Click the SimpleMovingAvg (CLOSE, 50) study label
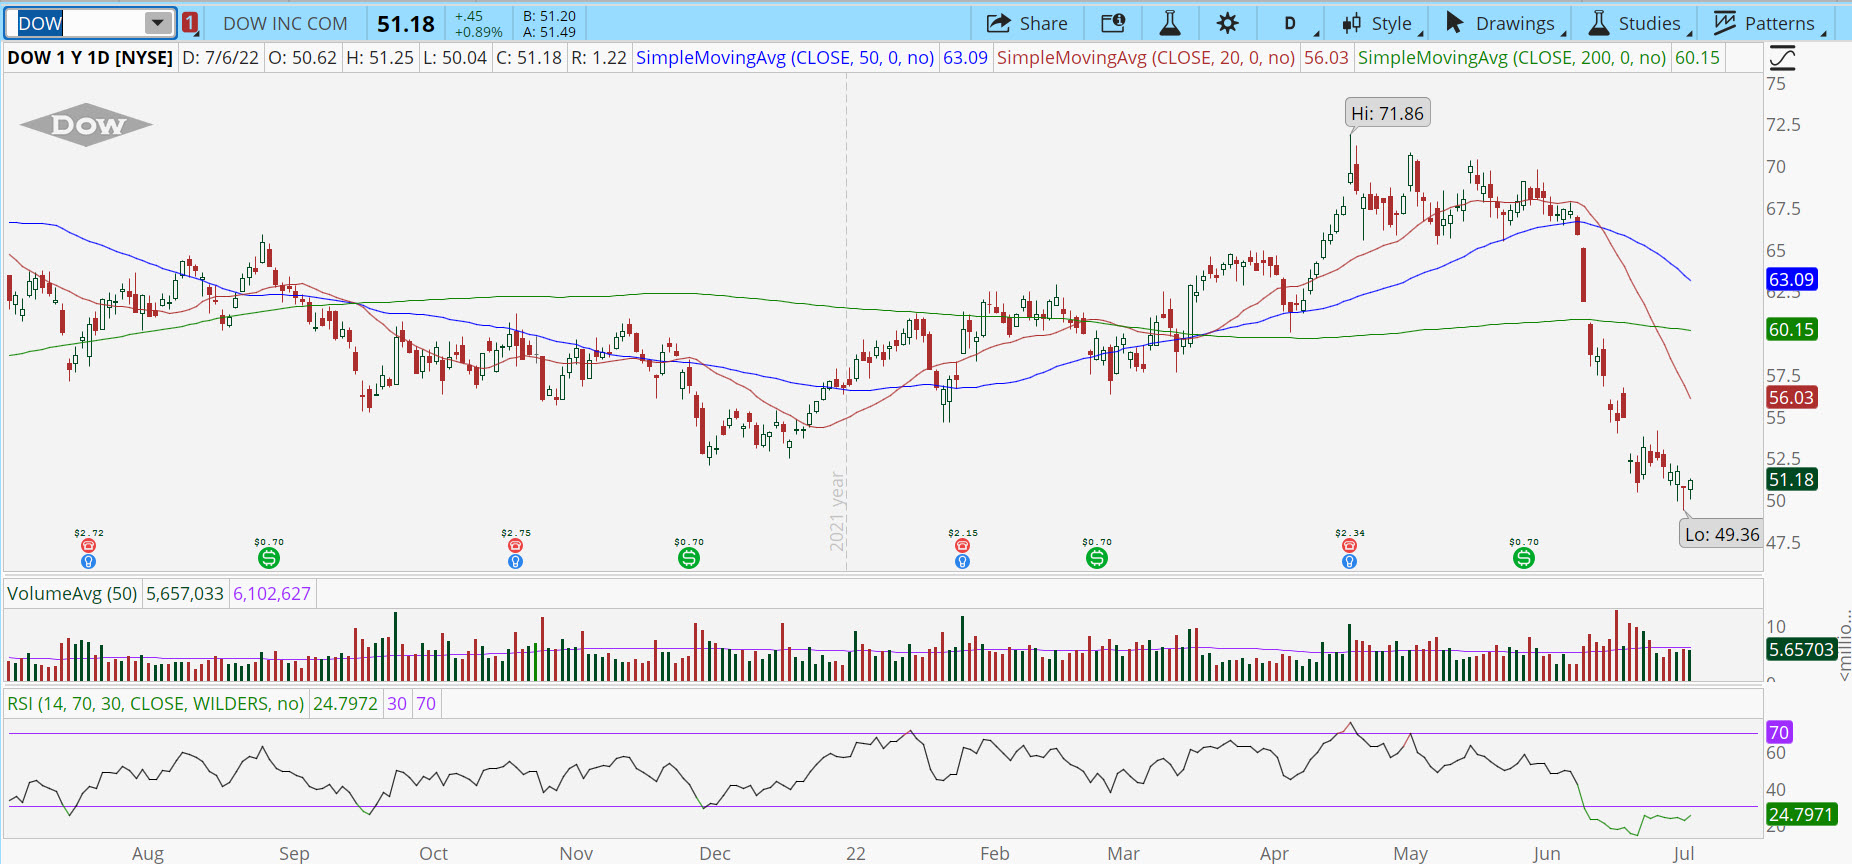The image size is (1852, 864). tap(785, 58)
